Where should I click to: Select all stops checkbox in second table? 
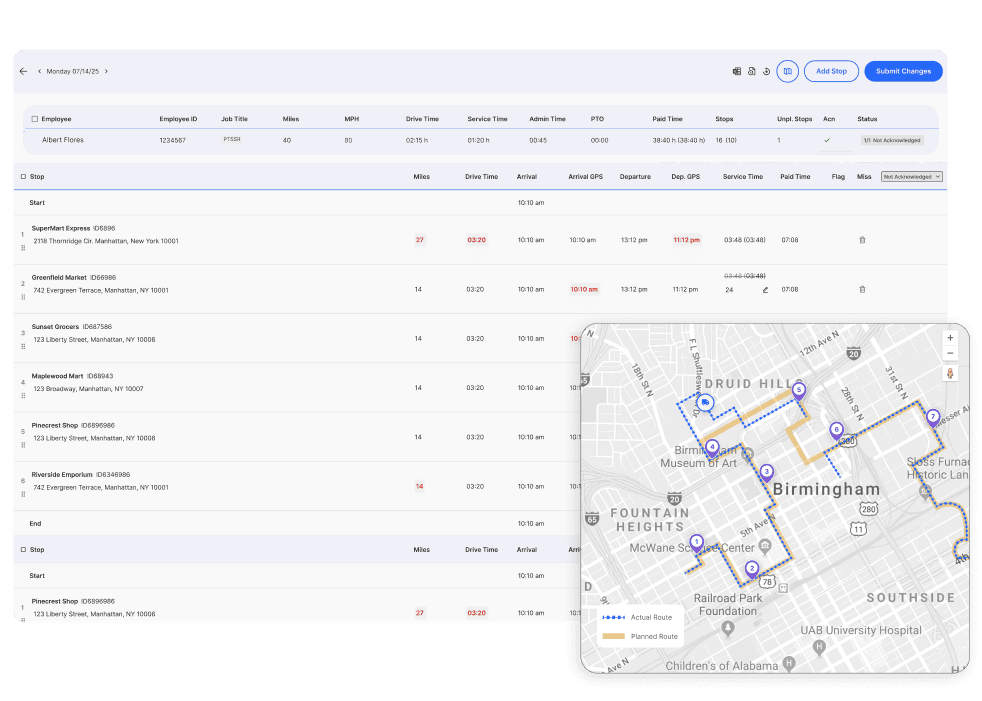pos(23,549)
